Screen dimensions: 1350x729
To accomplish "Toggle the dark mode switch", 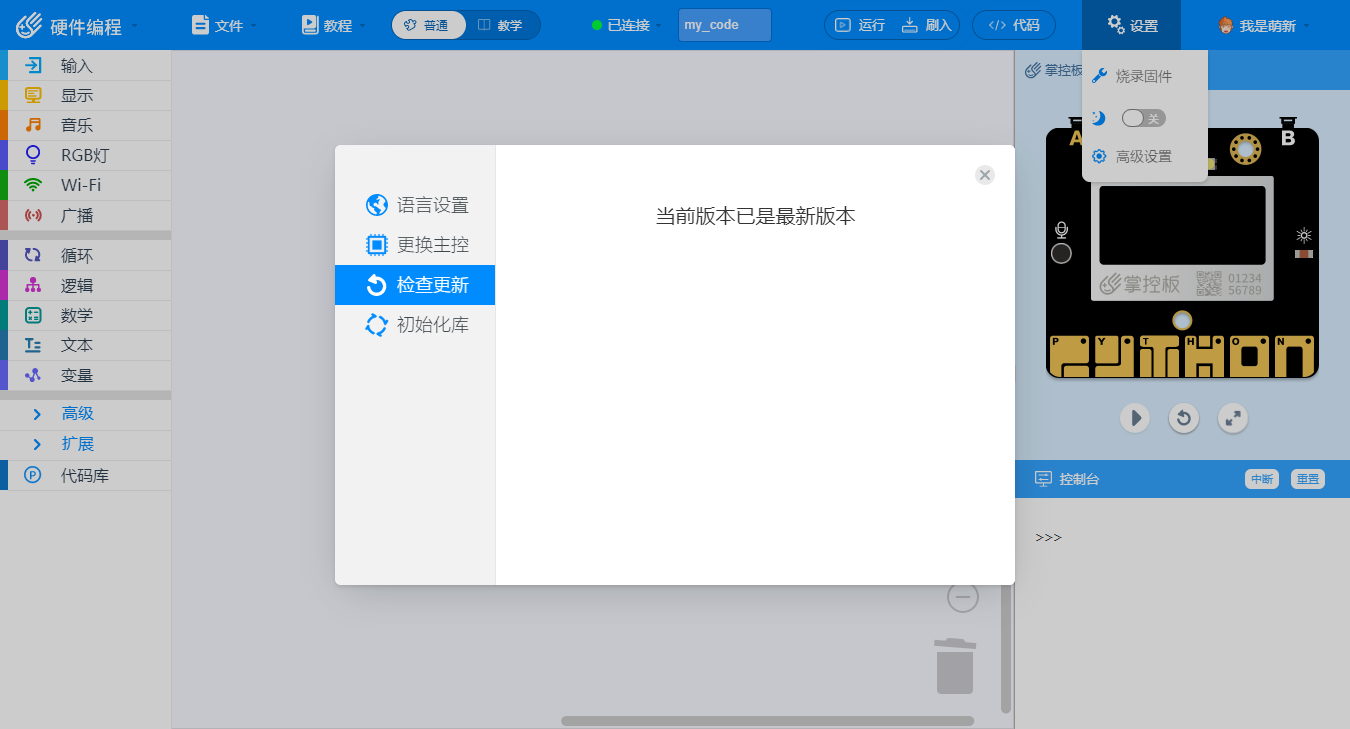I will [1144, 118].
